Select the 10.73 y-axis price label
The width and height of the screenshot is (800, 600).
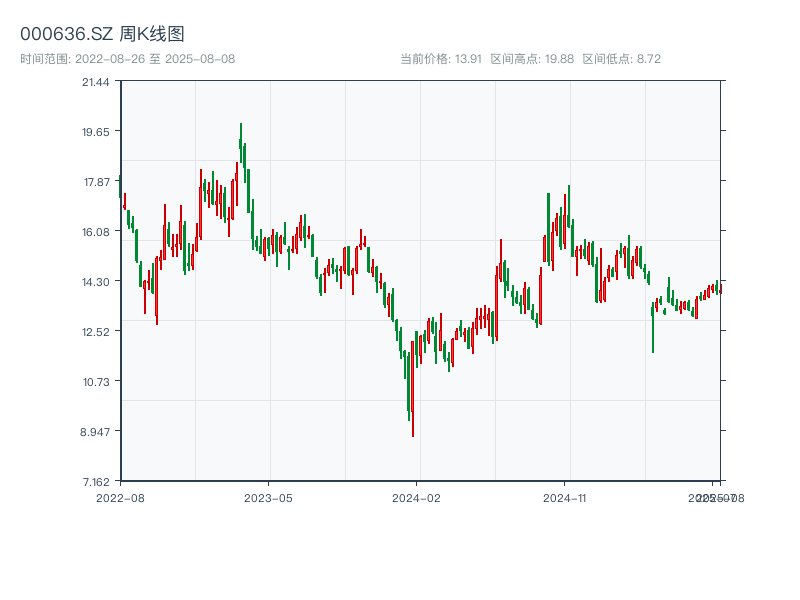[x=96, y=382]
